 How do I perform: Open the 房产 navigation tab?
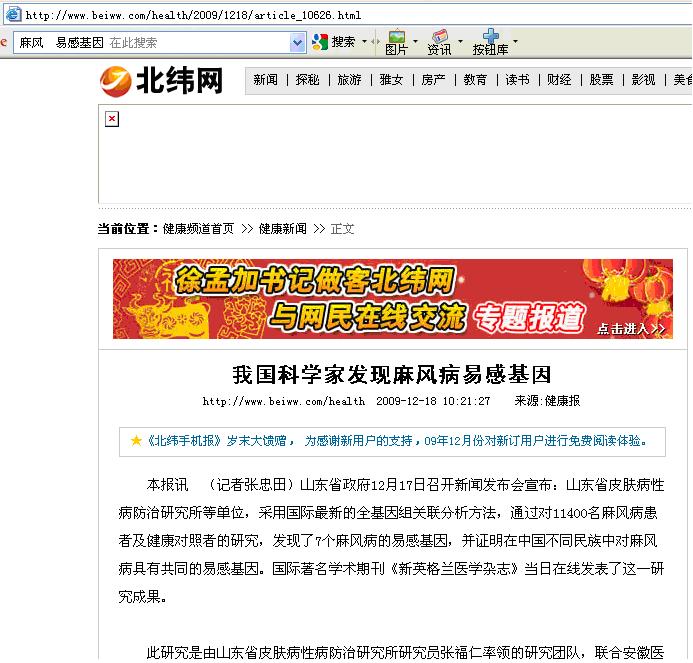(x=433, y=80)
